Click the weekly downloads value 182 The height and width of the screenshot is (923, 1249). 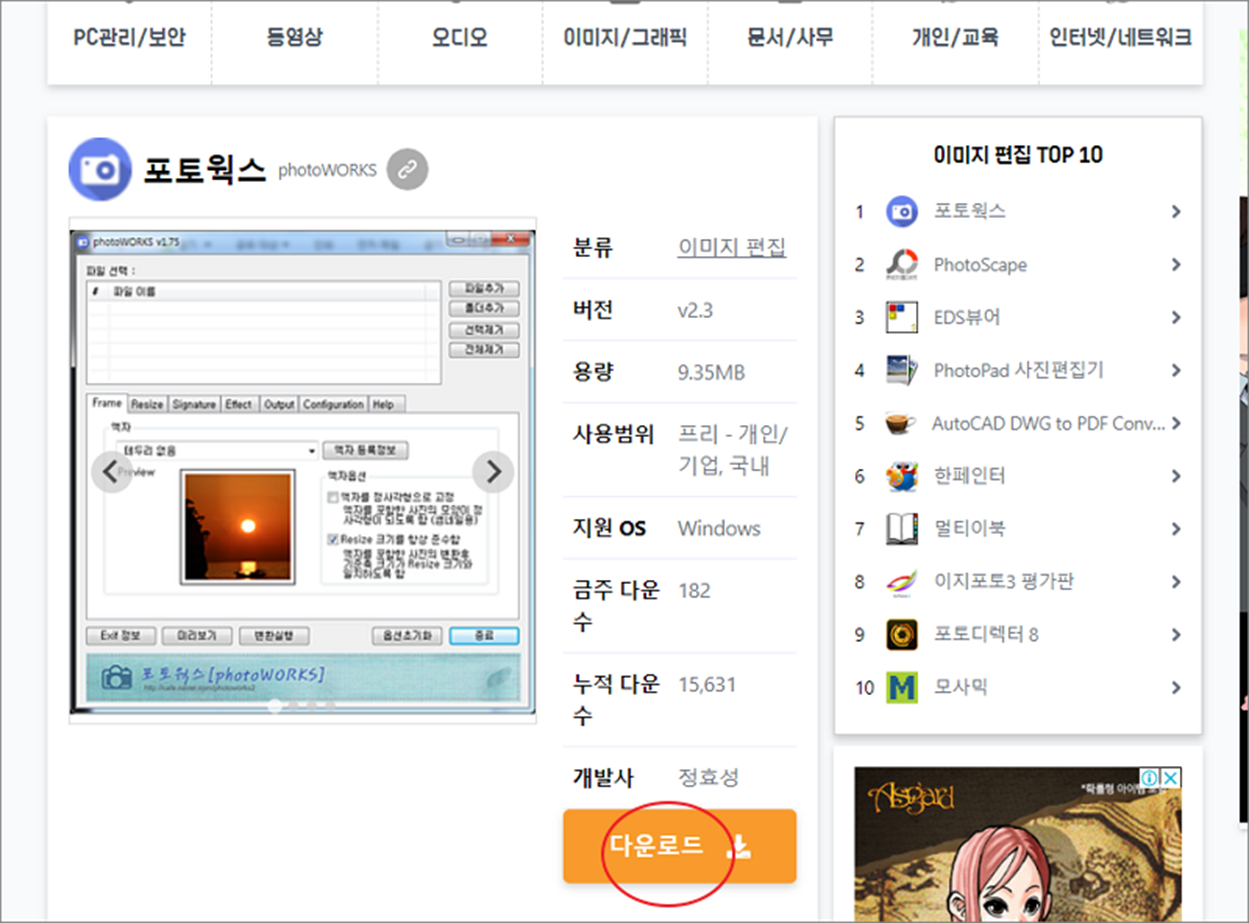694,590
